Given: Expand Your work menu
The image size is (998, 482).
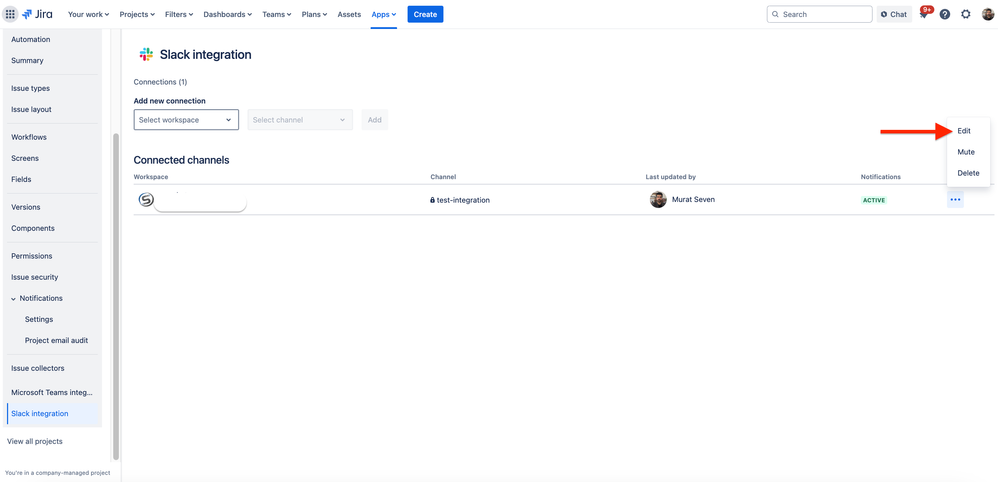Looking at the screenshot, I should 88,14.
